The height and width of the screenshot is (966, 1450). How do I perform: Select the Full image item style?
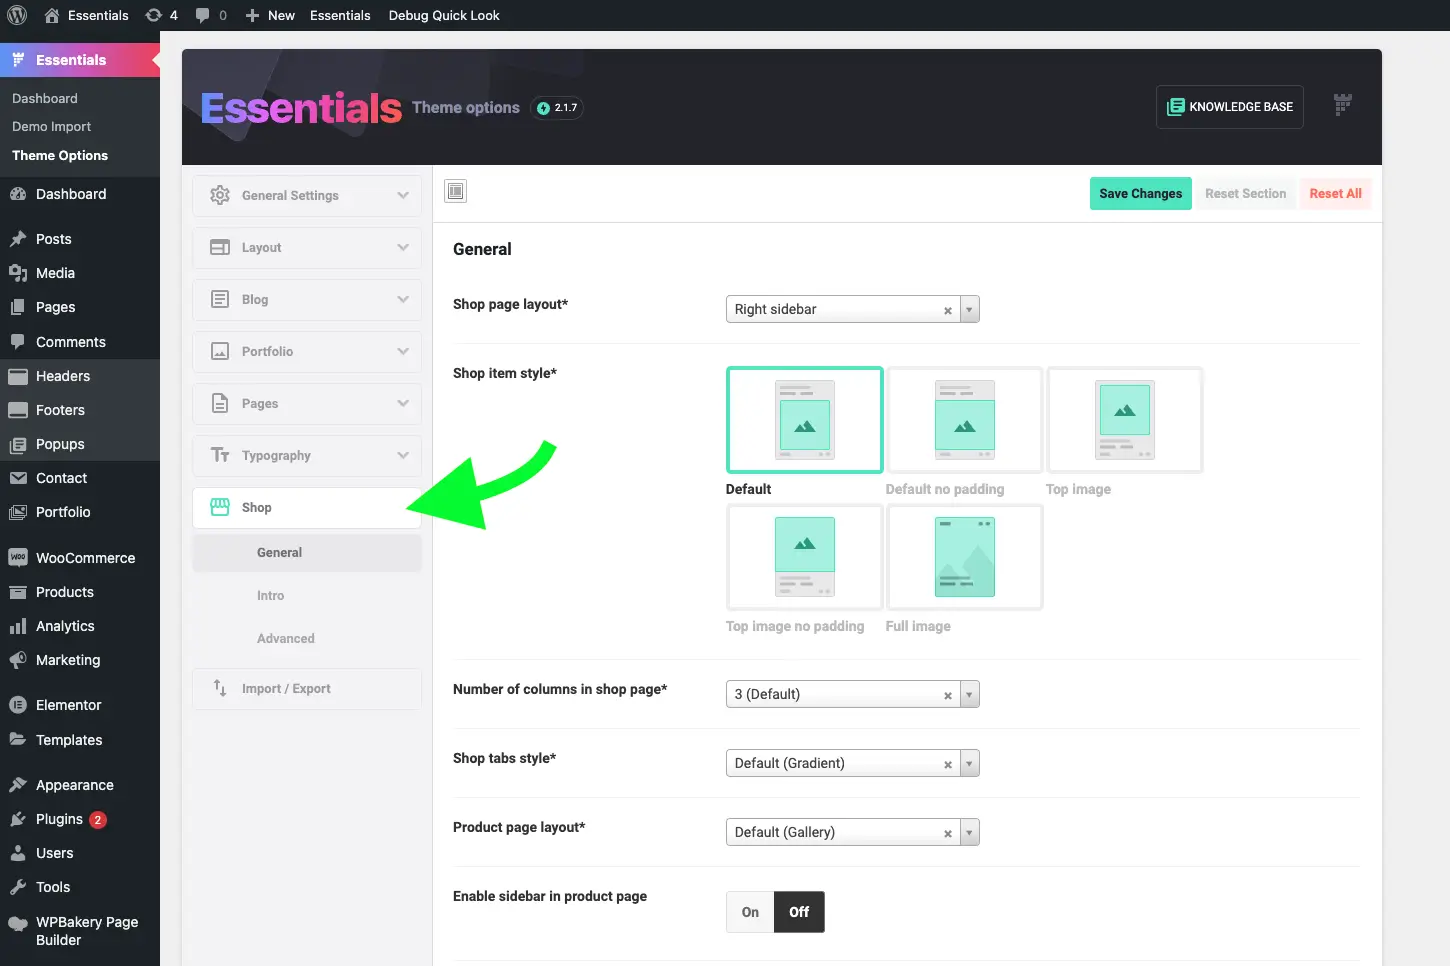click(x=964, y=557)
